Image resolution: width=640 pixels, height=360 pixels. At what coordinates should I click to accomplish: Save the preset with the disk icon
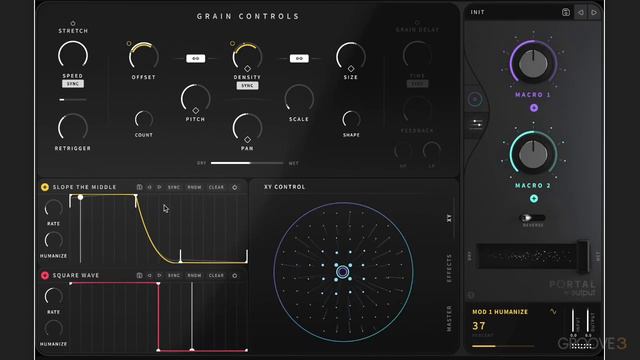pyautogui.click(x=566, y=12)
